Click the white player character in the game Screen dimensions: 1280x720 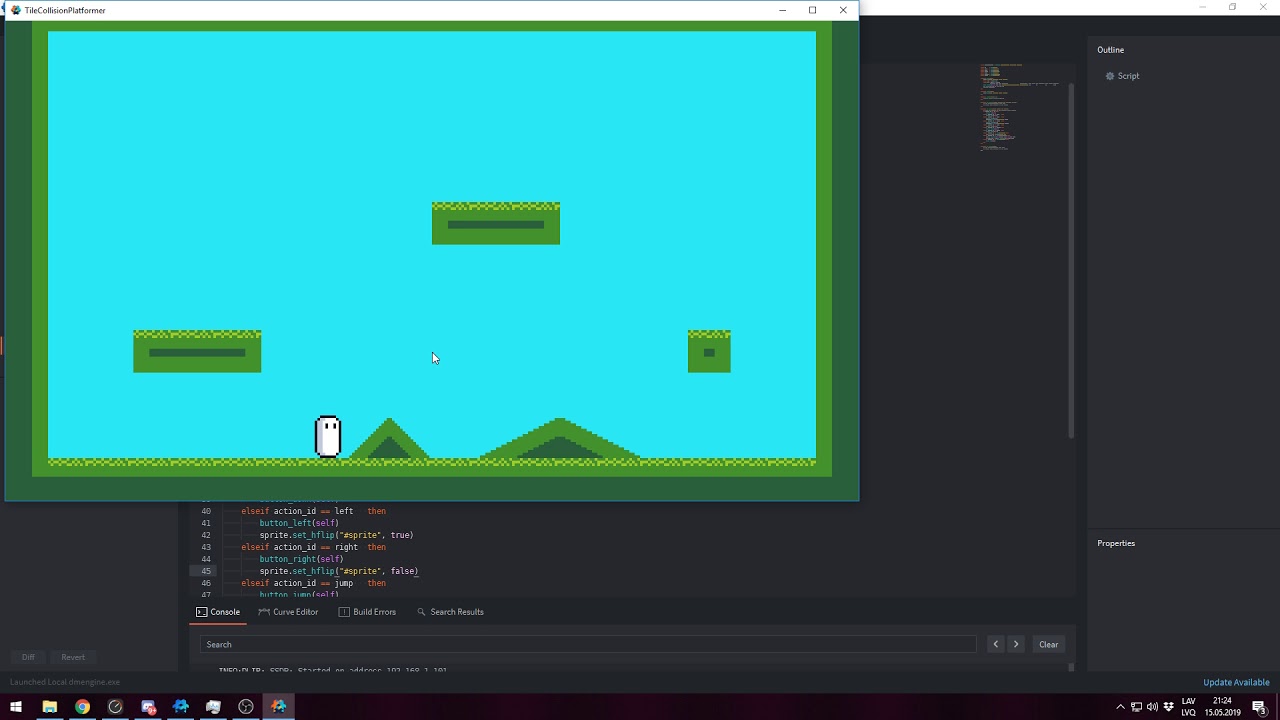(x=328, y=437)
